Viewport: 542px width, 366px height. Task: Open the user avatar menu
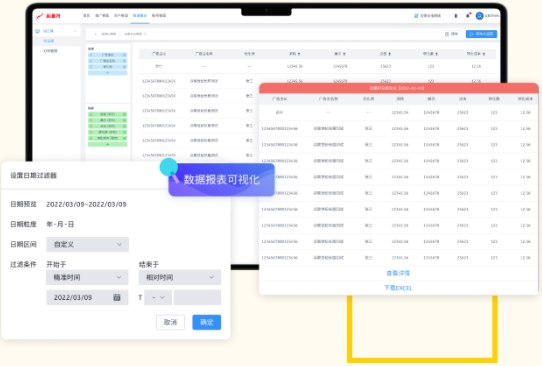point(479,16)
